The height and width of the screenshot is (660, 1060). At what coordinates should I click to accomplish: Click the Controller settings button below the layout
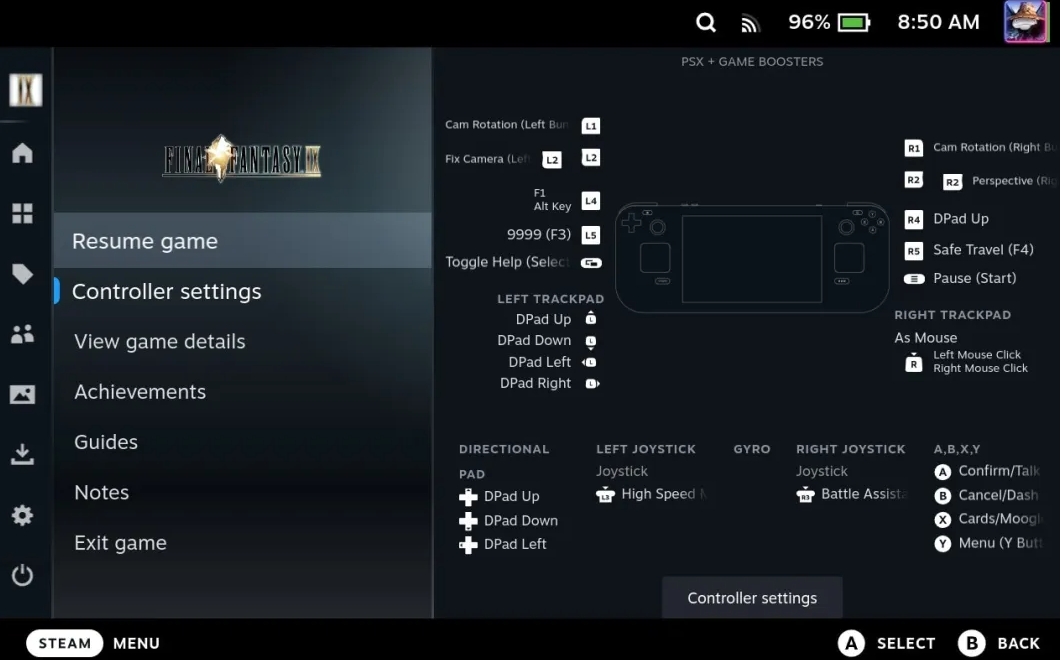pyautogui.click(x=752, y=598)
